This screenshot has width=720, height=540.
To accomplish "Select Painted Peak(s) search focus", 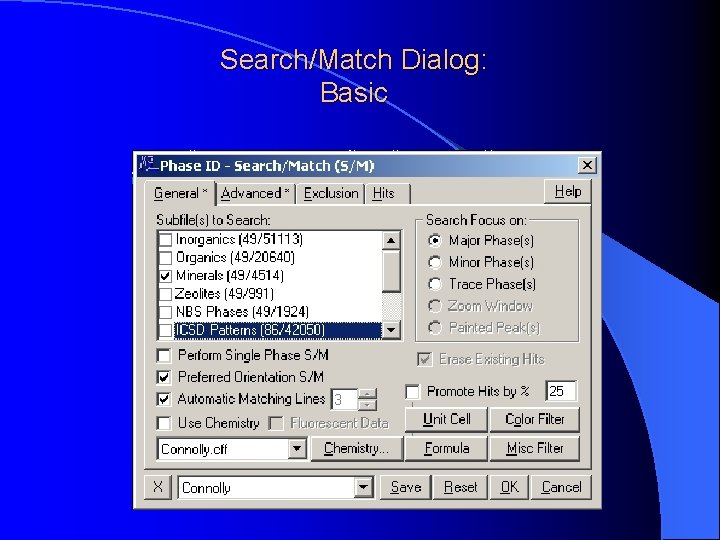I will pyautogui.click(x=435, y=328).
